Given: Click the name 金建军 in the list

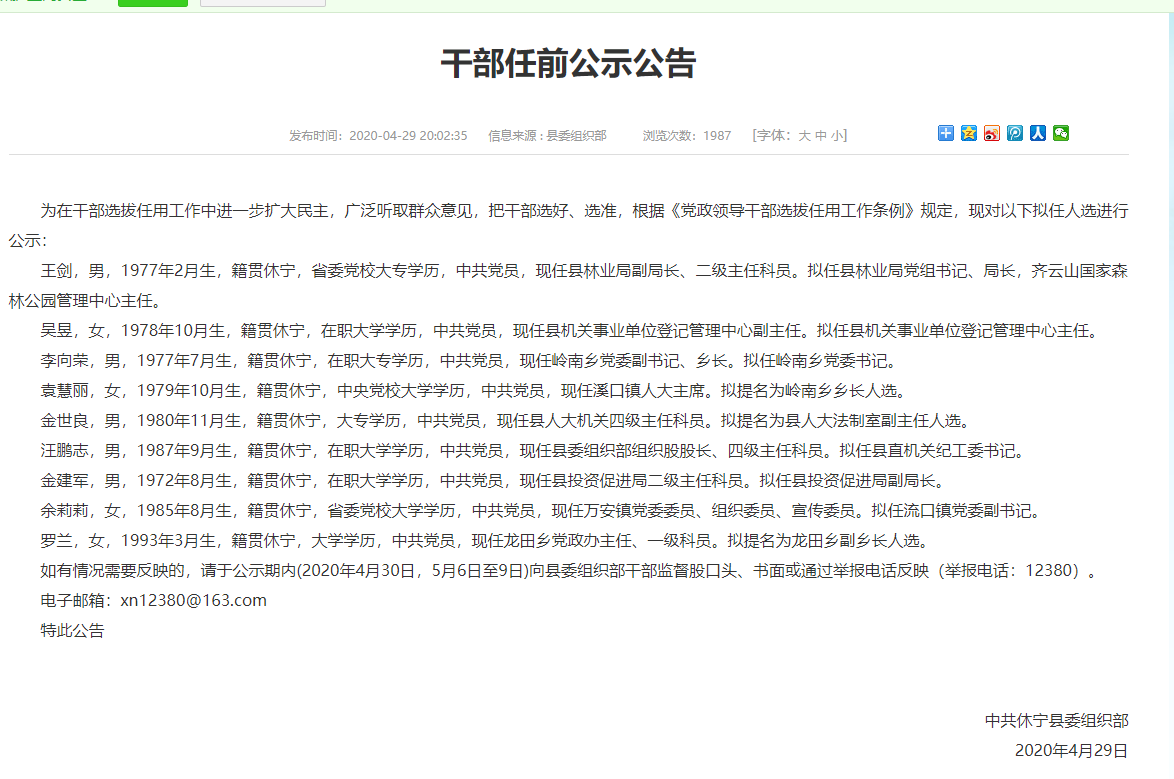Looking at the screenshot, I should (x=64, y=480).
